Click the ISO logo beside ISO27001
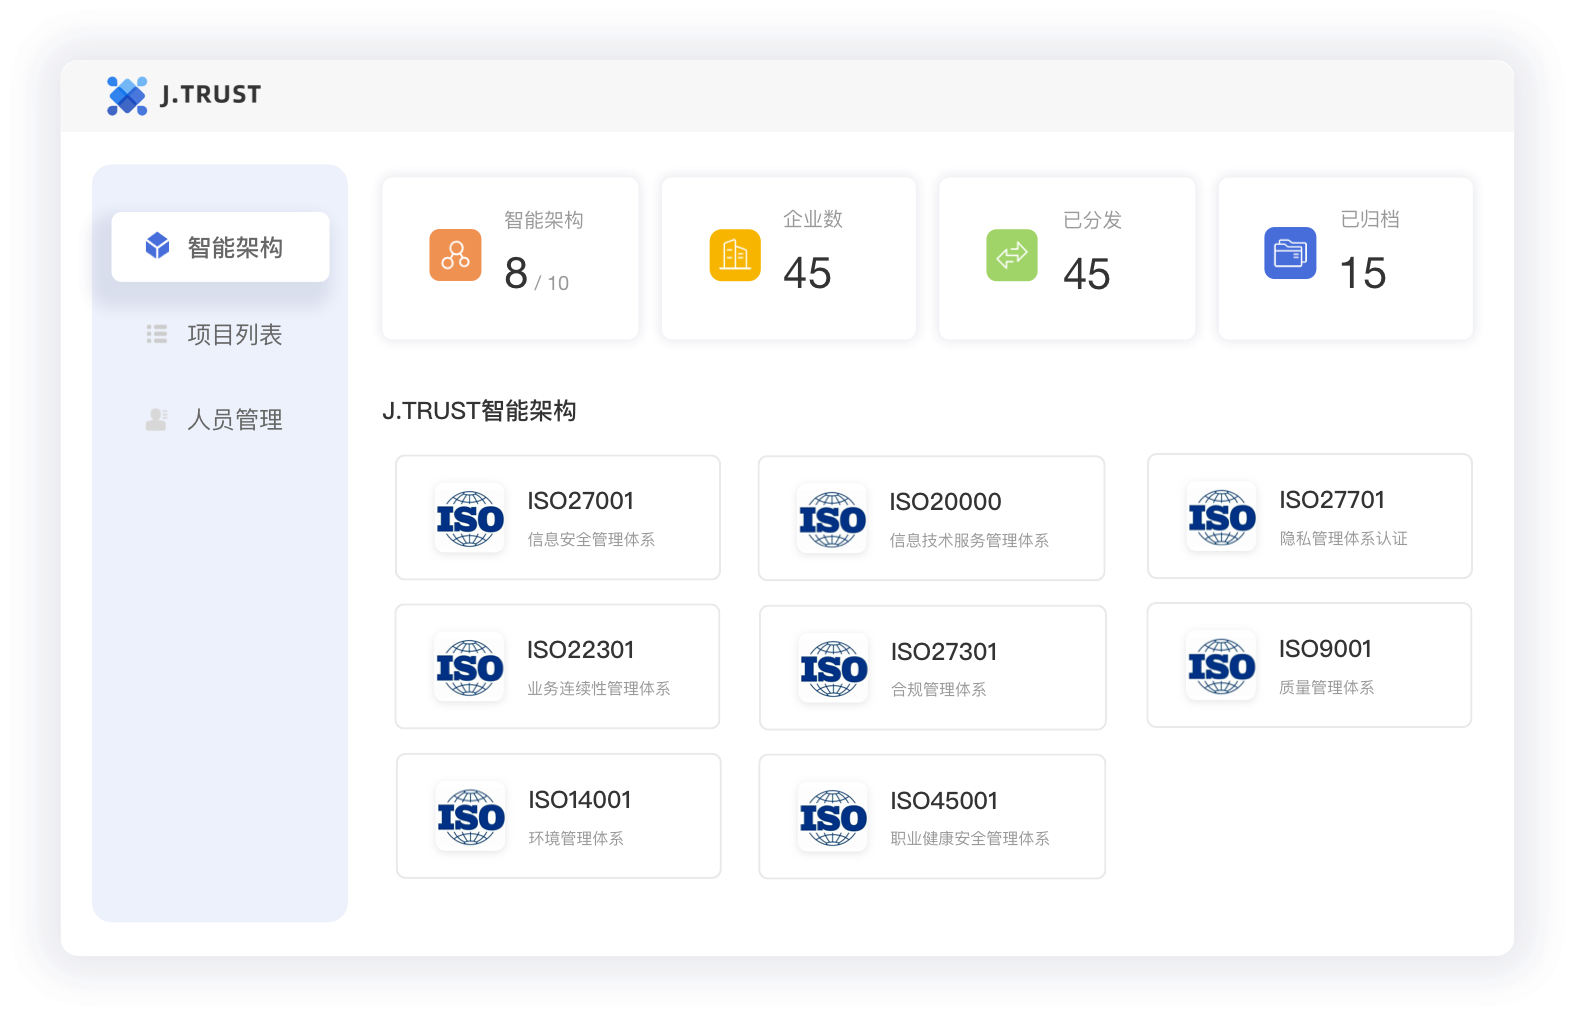1576x1018 pixels. tap(470, 518)
